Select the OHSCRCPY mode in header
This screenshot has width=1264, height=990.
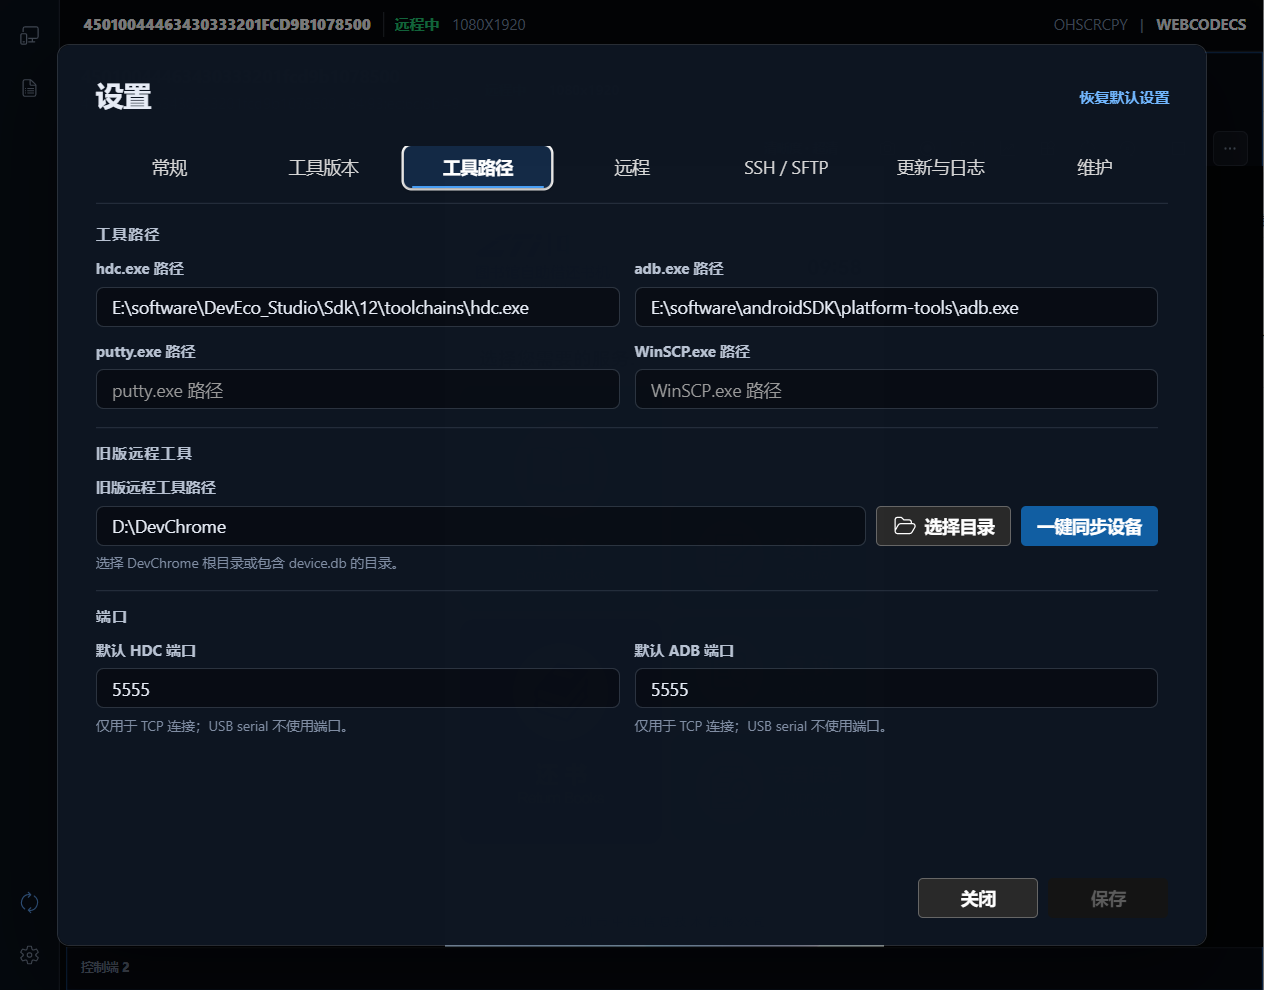[1090, 24]
